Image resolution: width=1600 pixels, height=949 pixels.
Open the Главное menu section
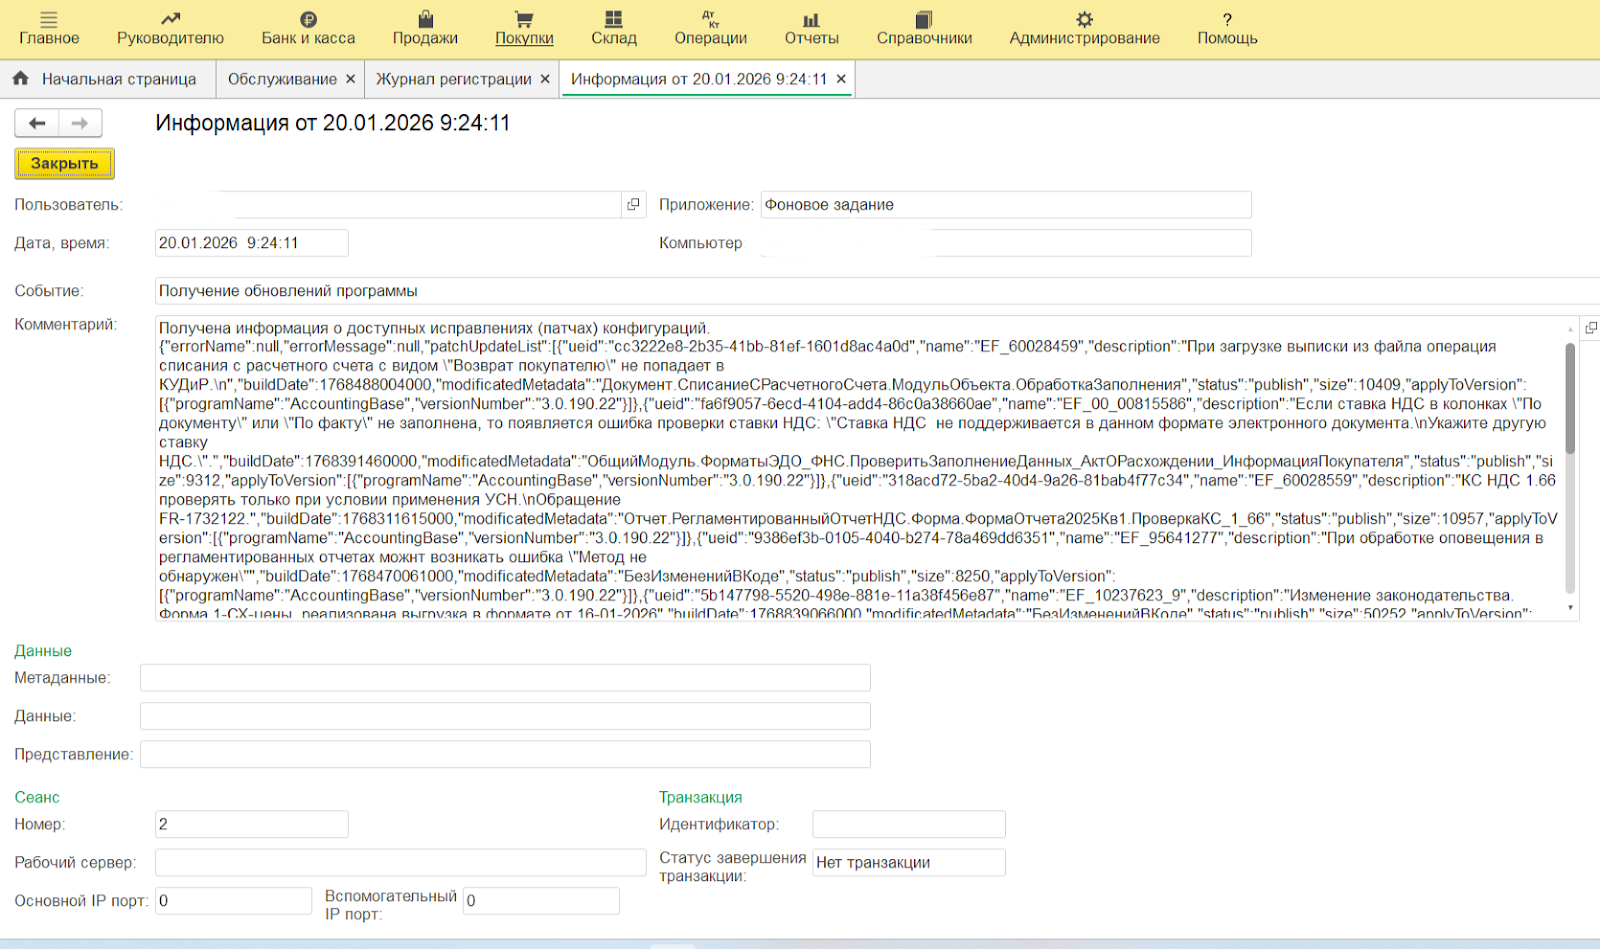click(x=49, y=28)
